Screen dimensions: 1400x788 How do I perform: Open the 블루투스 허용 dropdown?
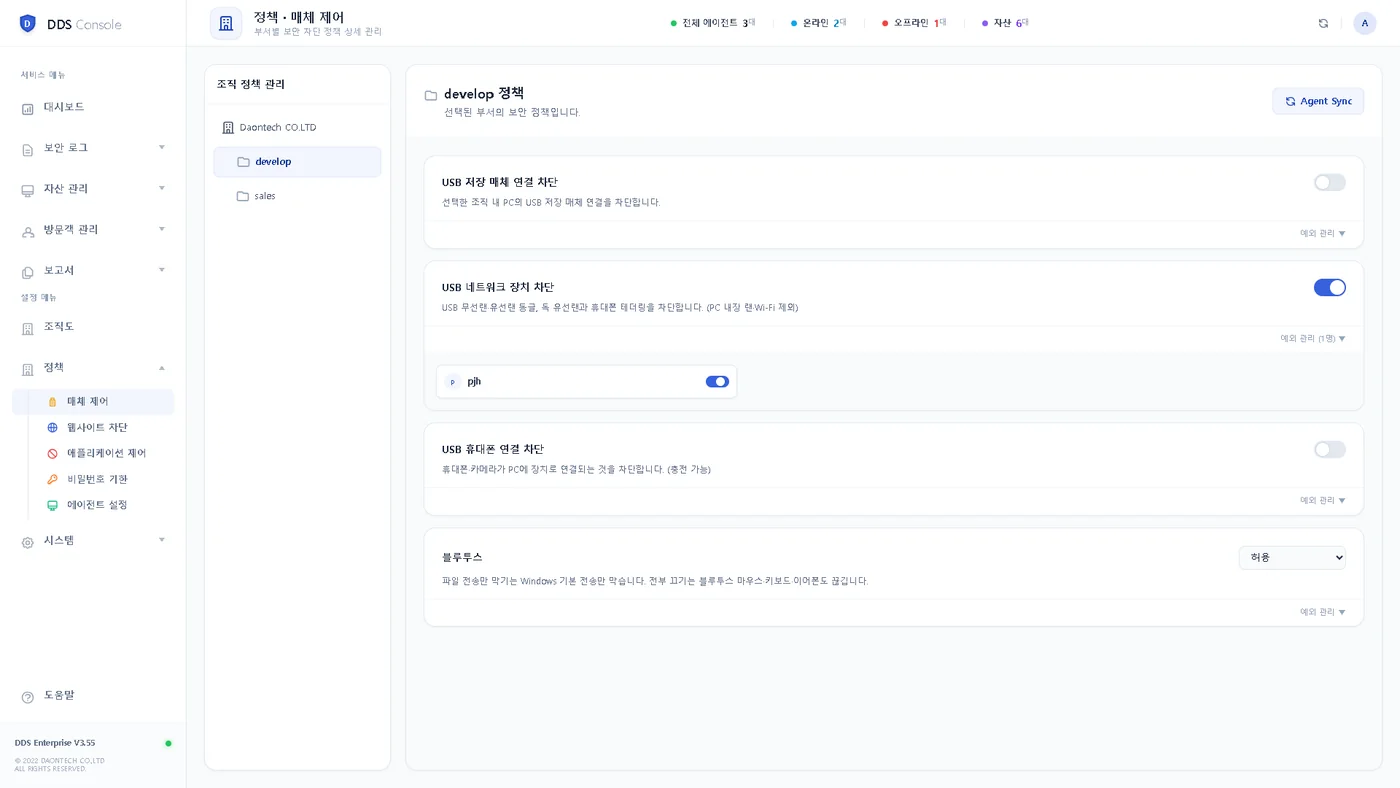(x=1292, y=557)
